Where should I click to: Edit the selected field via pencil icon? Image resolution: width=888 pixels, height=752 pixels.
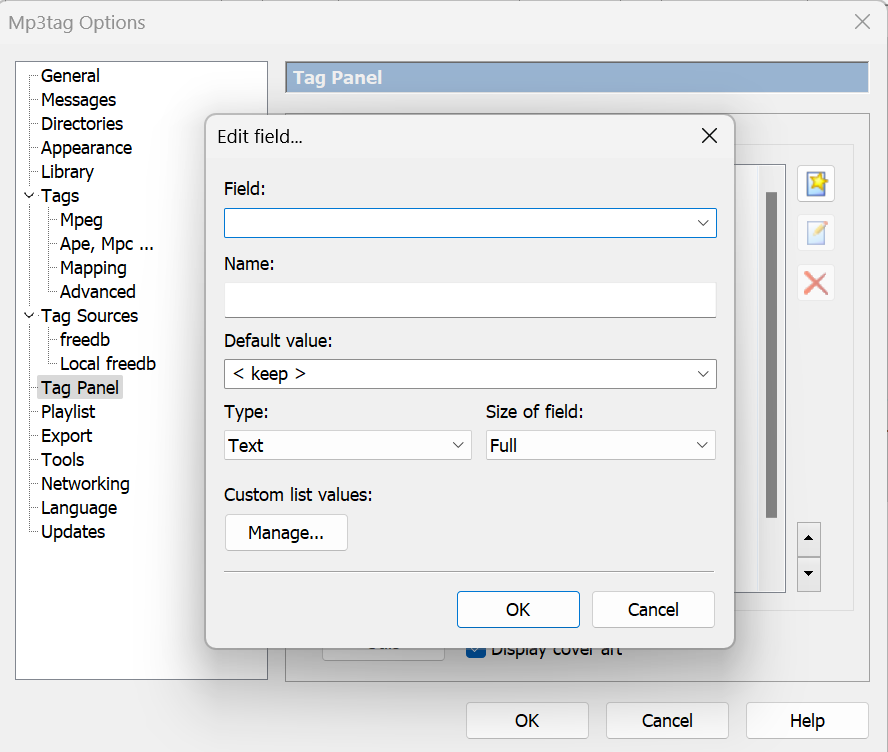click(x=815, y=233)
